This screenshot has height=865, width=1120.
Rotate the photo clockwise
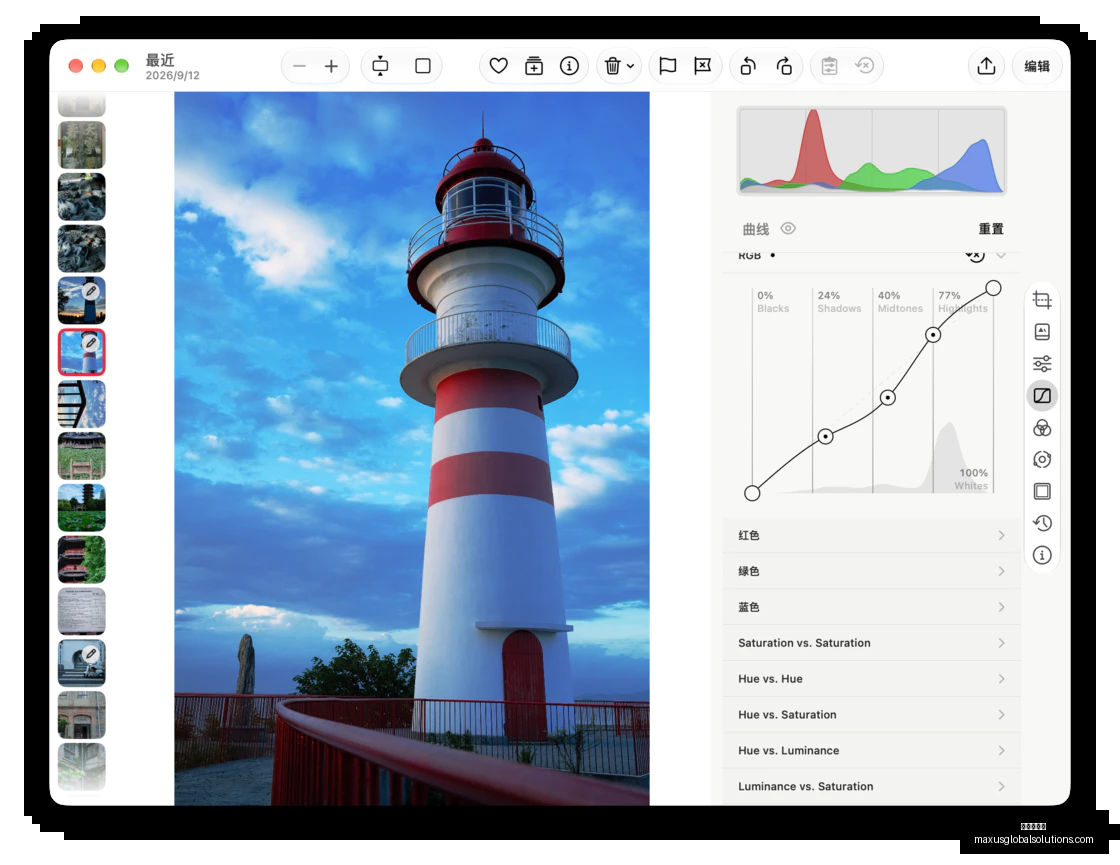pyautogui.click(x=784, y=66)
